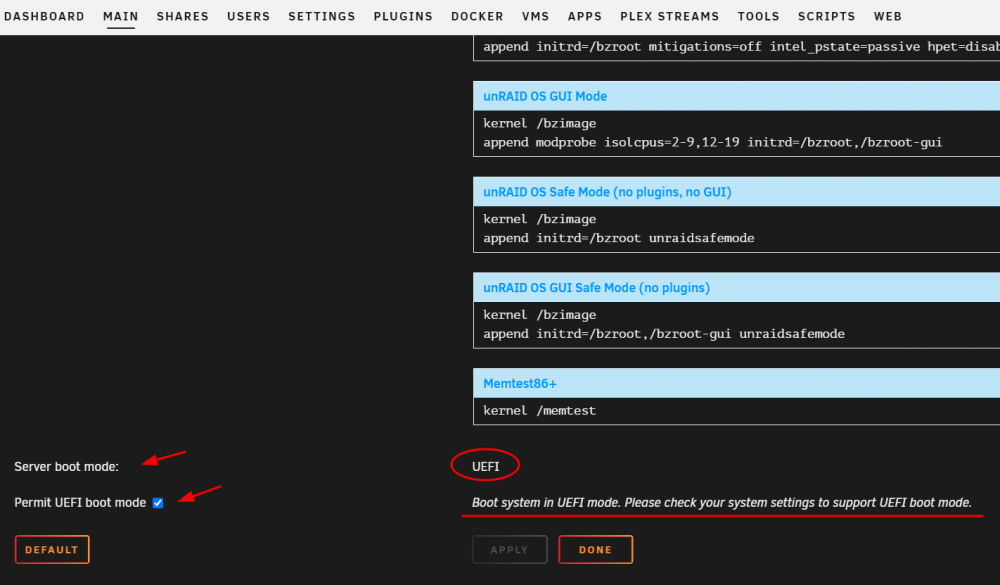1000x585 pixels.
Task: Edit text containing 'append initrd=/bzroot unraidsafemode'
Action: pos(737,229)
